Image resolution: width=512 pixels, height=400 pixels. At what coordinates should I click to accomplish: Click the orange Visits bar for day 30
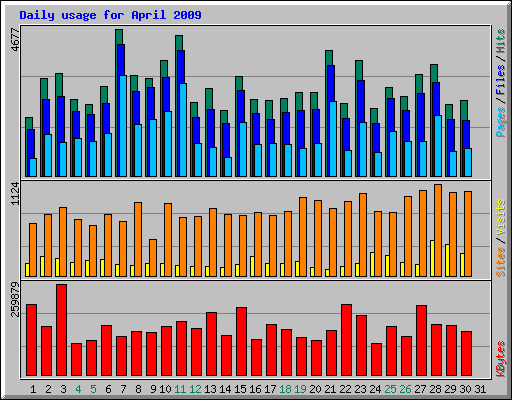(468, 234)
